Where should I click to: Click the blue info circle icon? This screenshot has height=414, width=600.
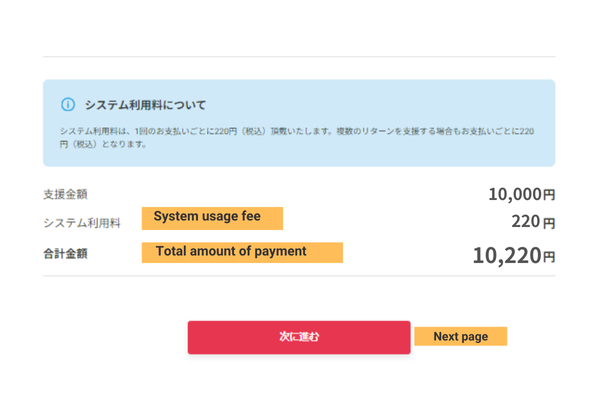pos(68,104)
